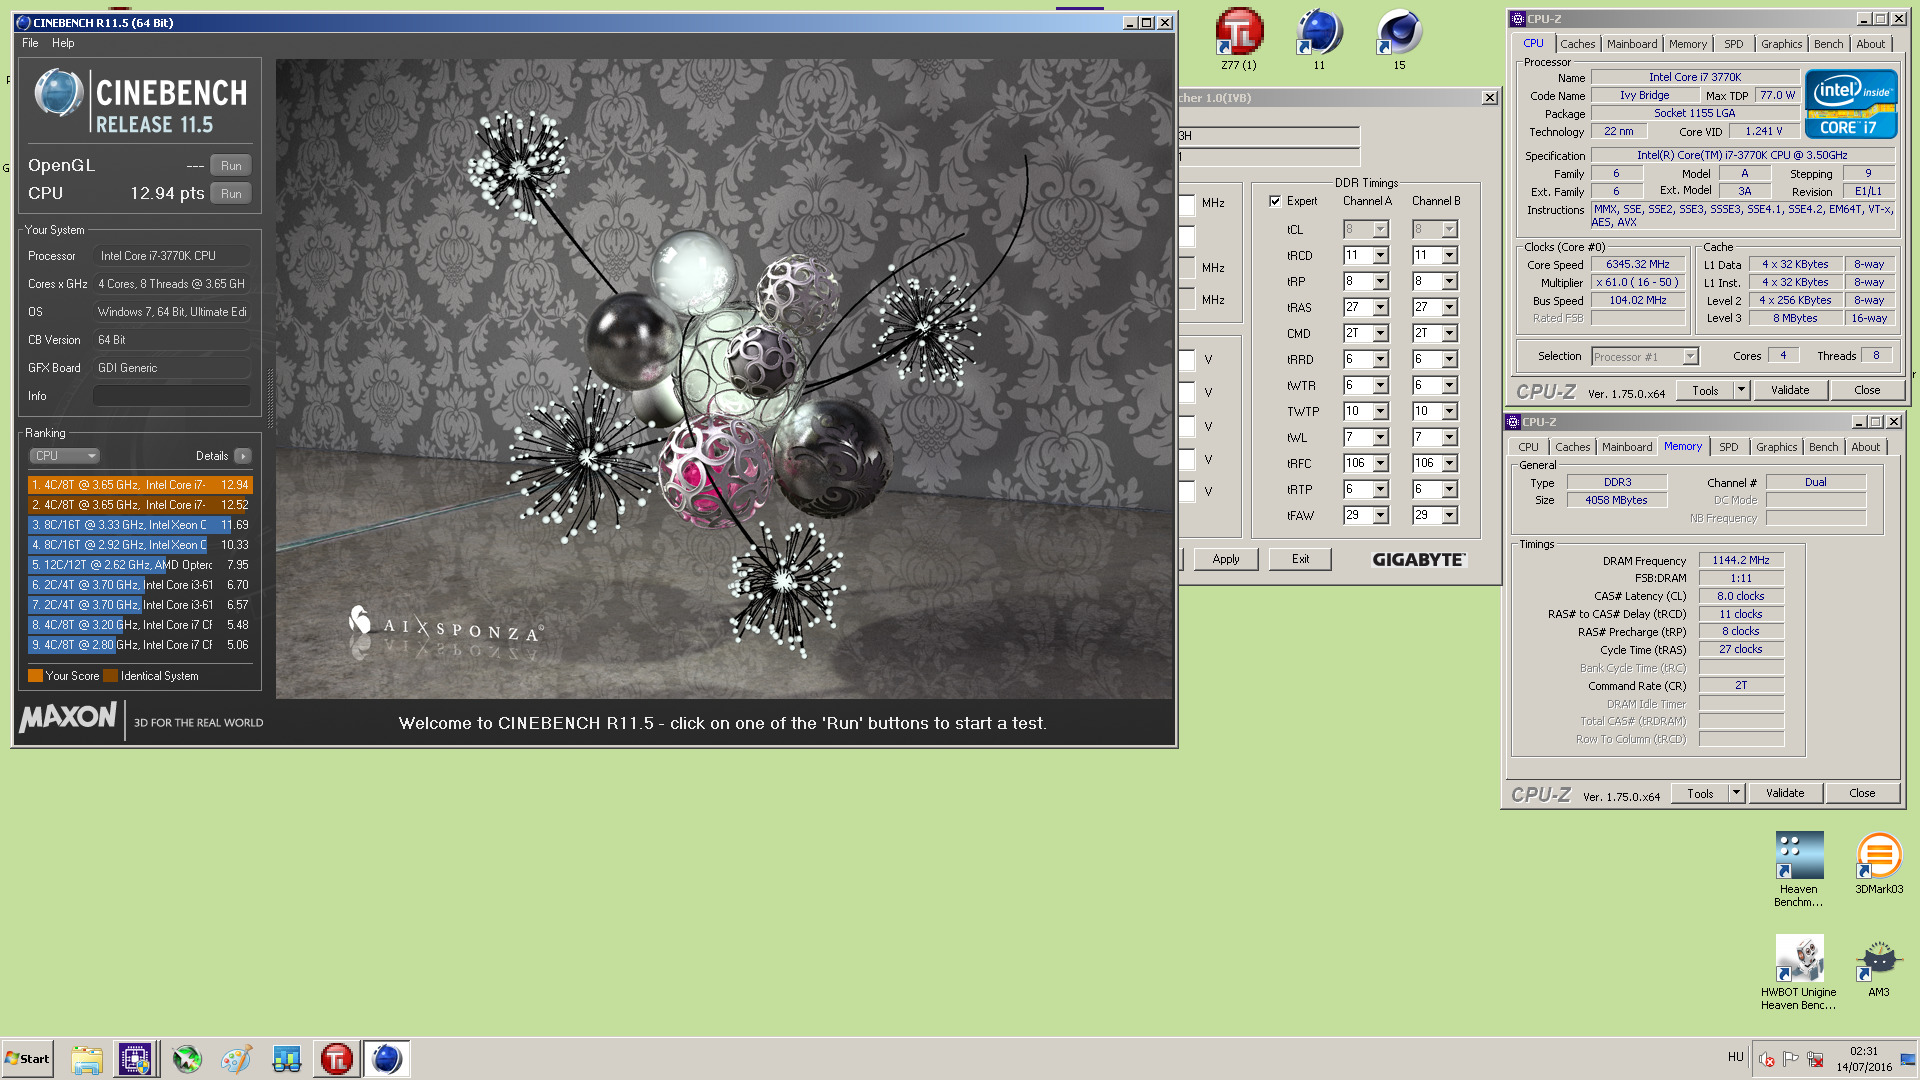This screenshot has width=1920, height=1080.
Task: Open the Z77 (1) desktop shortcut
Action: pos(1239,39)
